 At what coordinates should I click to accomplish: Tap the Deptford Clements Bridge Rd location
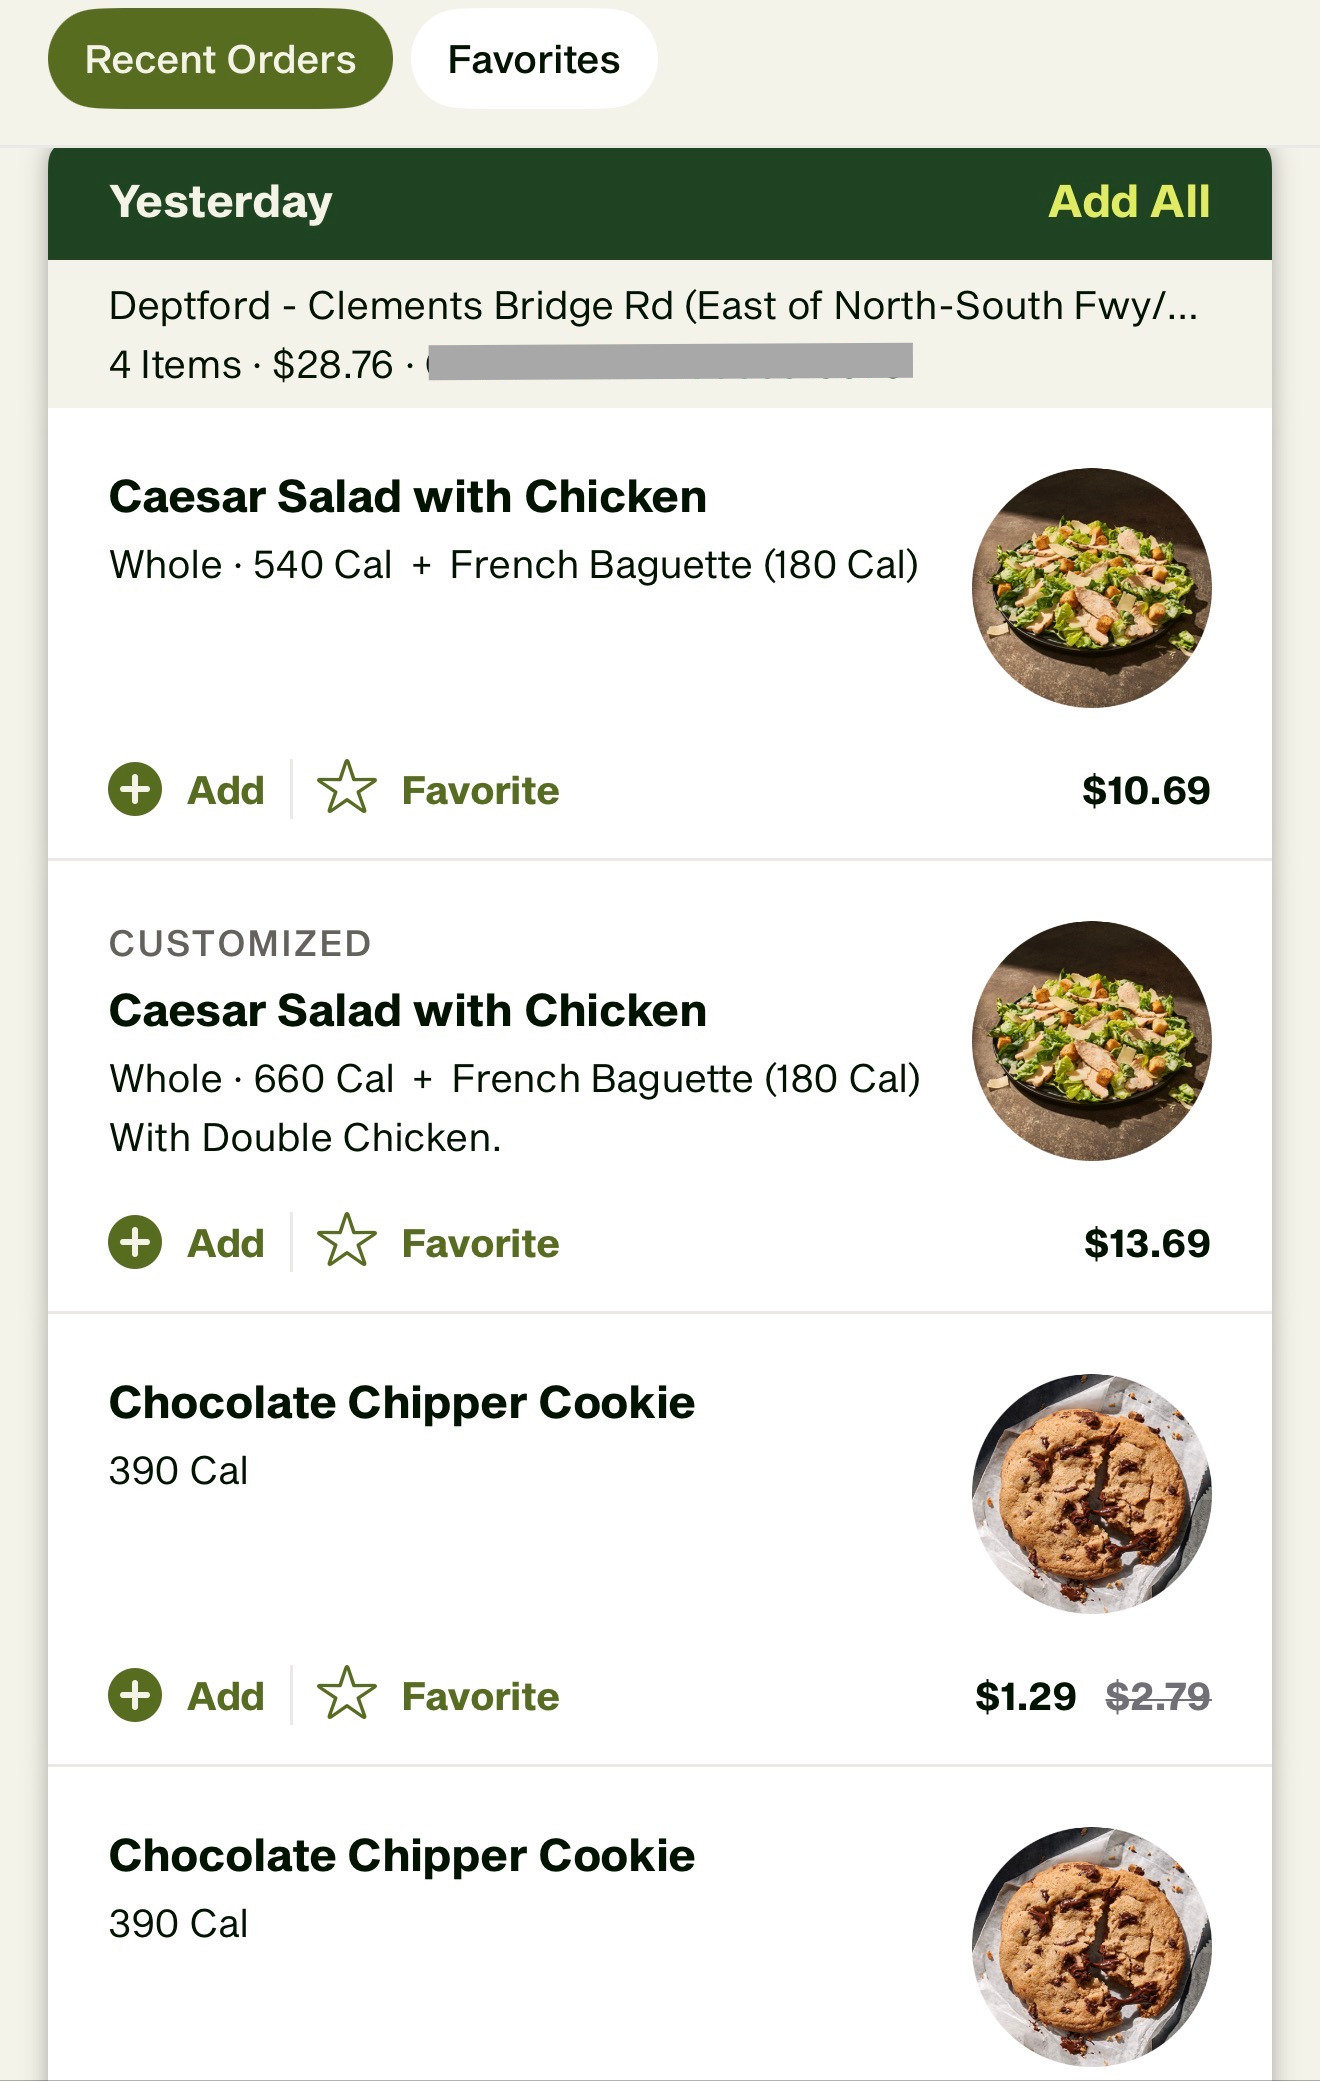pos(652,306)
